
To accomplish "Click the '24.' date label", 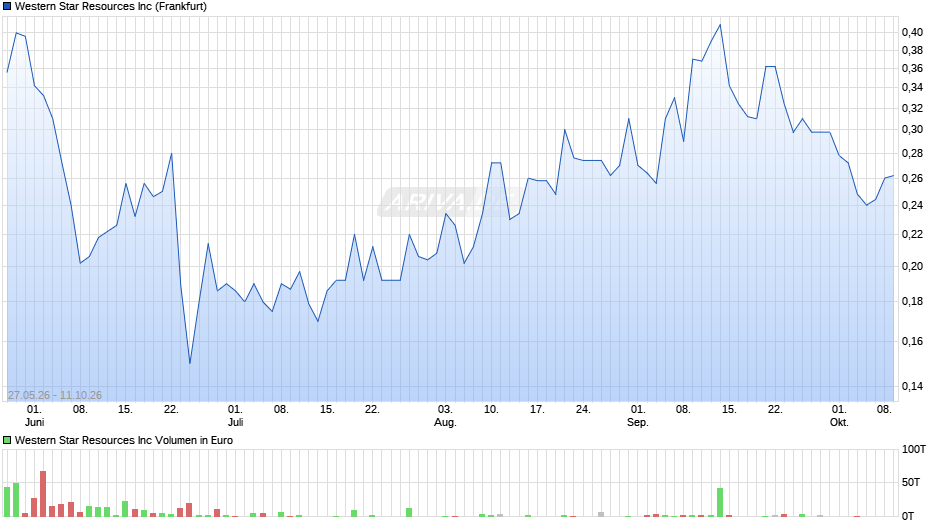I will (x=583, y=409).
